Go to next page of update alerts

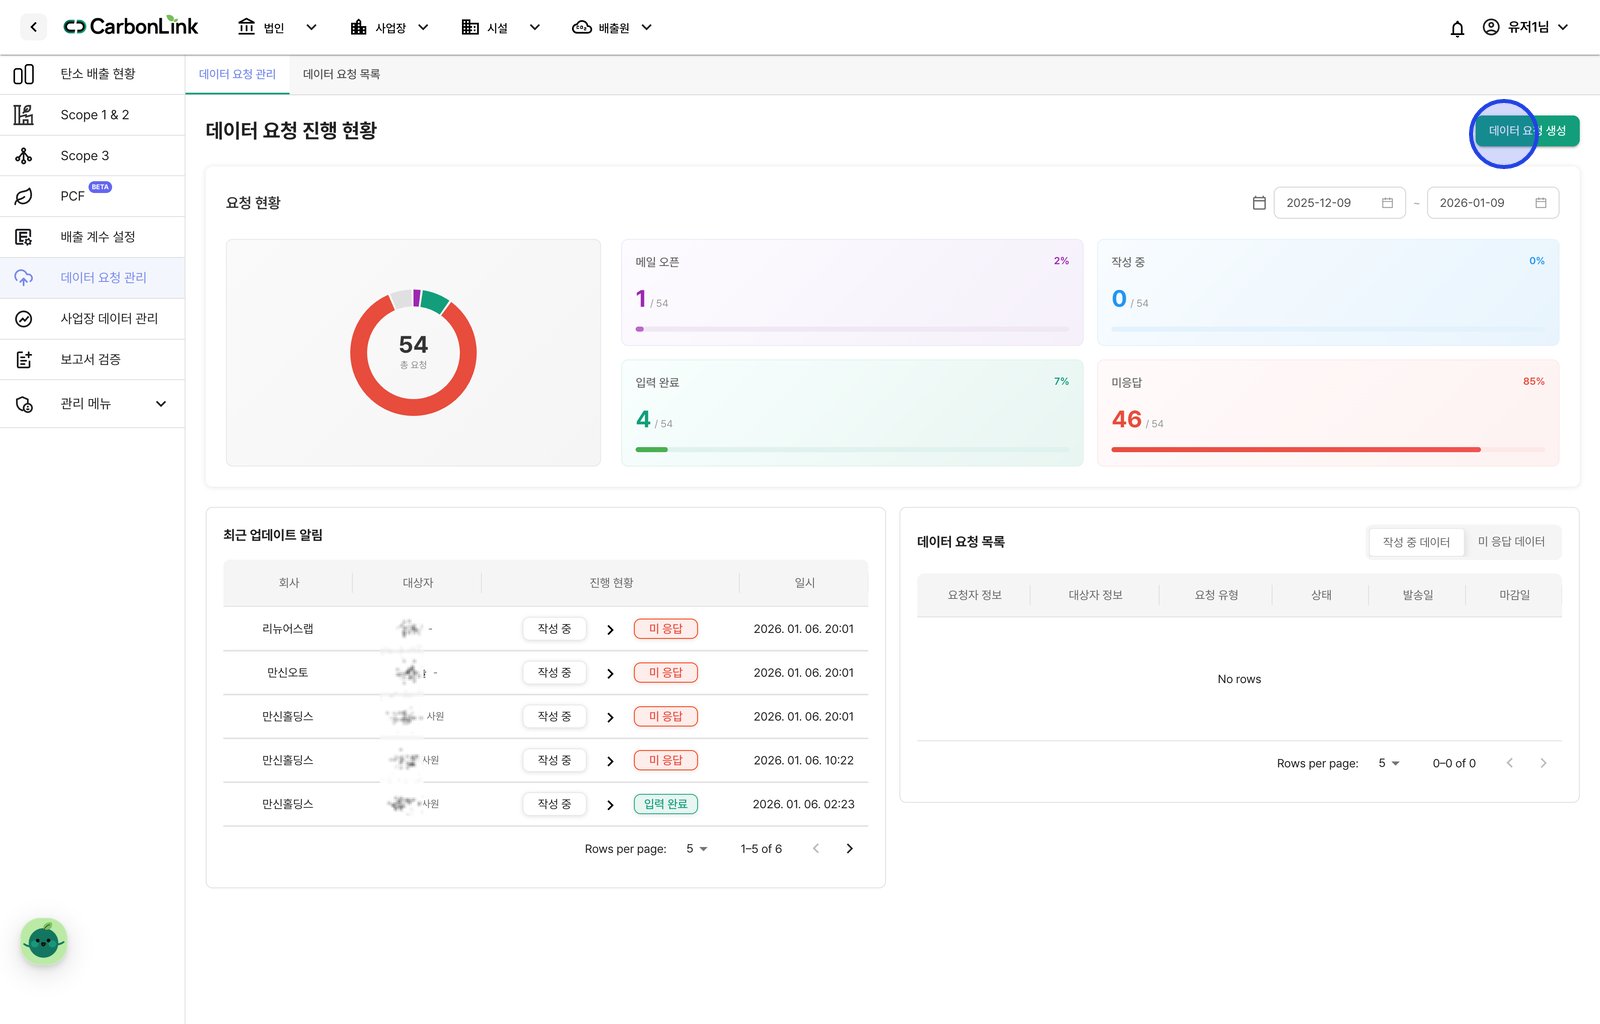coord(850,849)
